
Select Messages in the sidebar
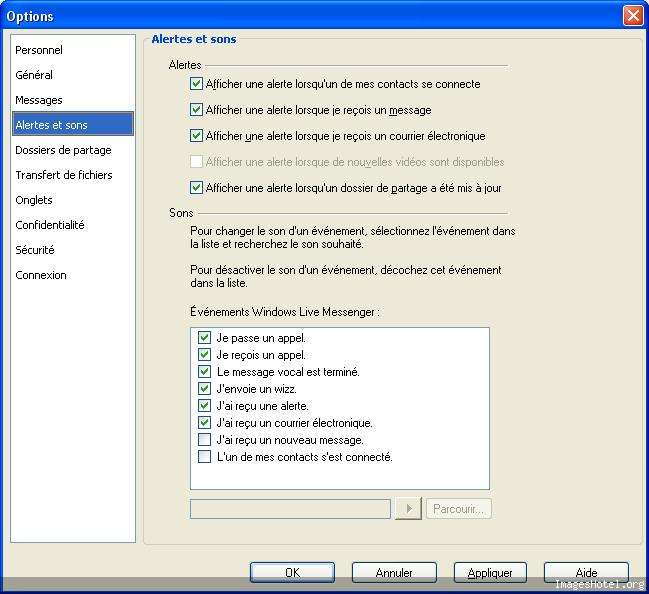click(39, 100)
